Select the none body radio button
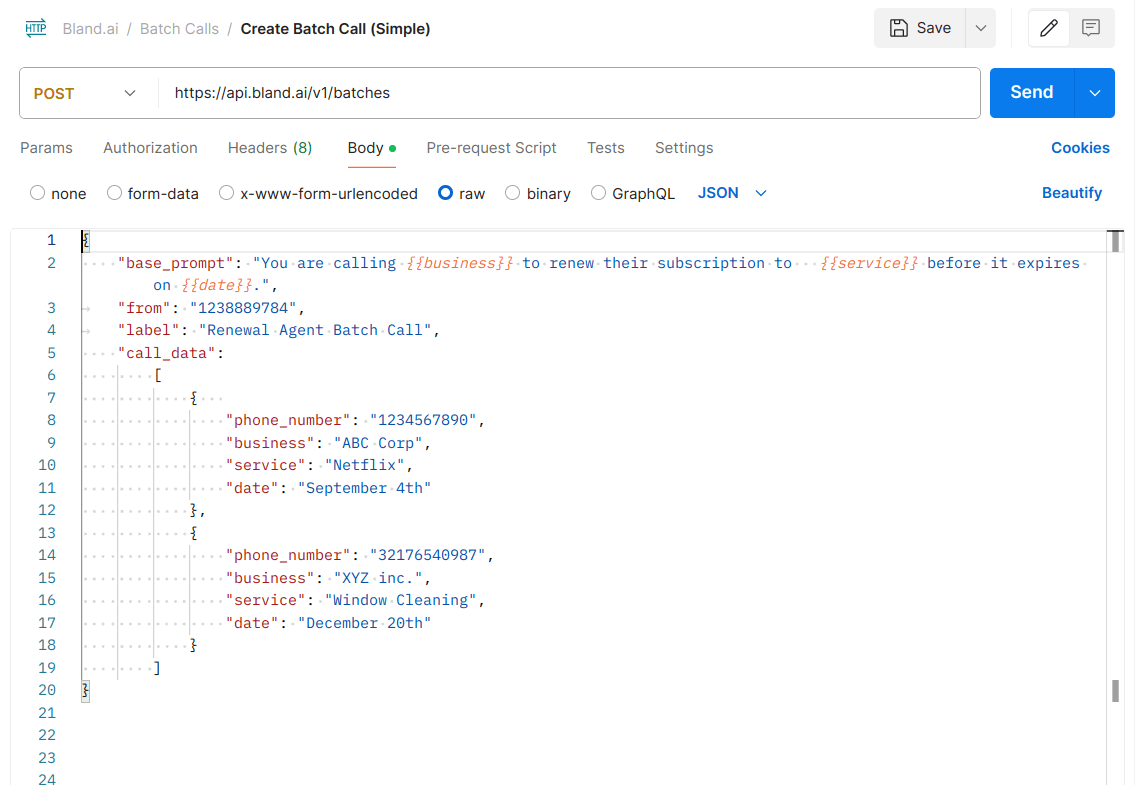Image resolution: width=1136 pixels, height=785 pixels. [37, 193]
